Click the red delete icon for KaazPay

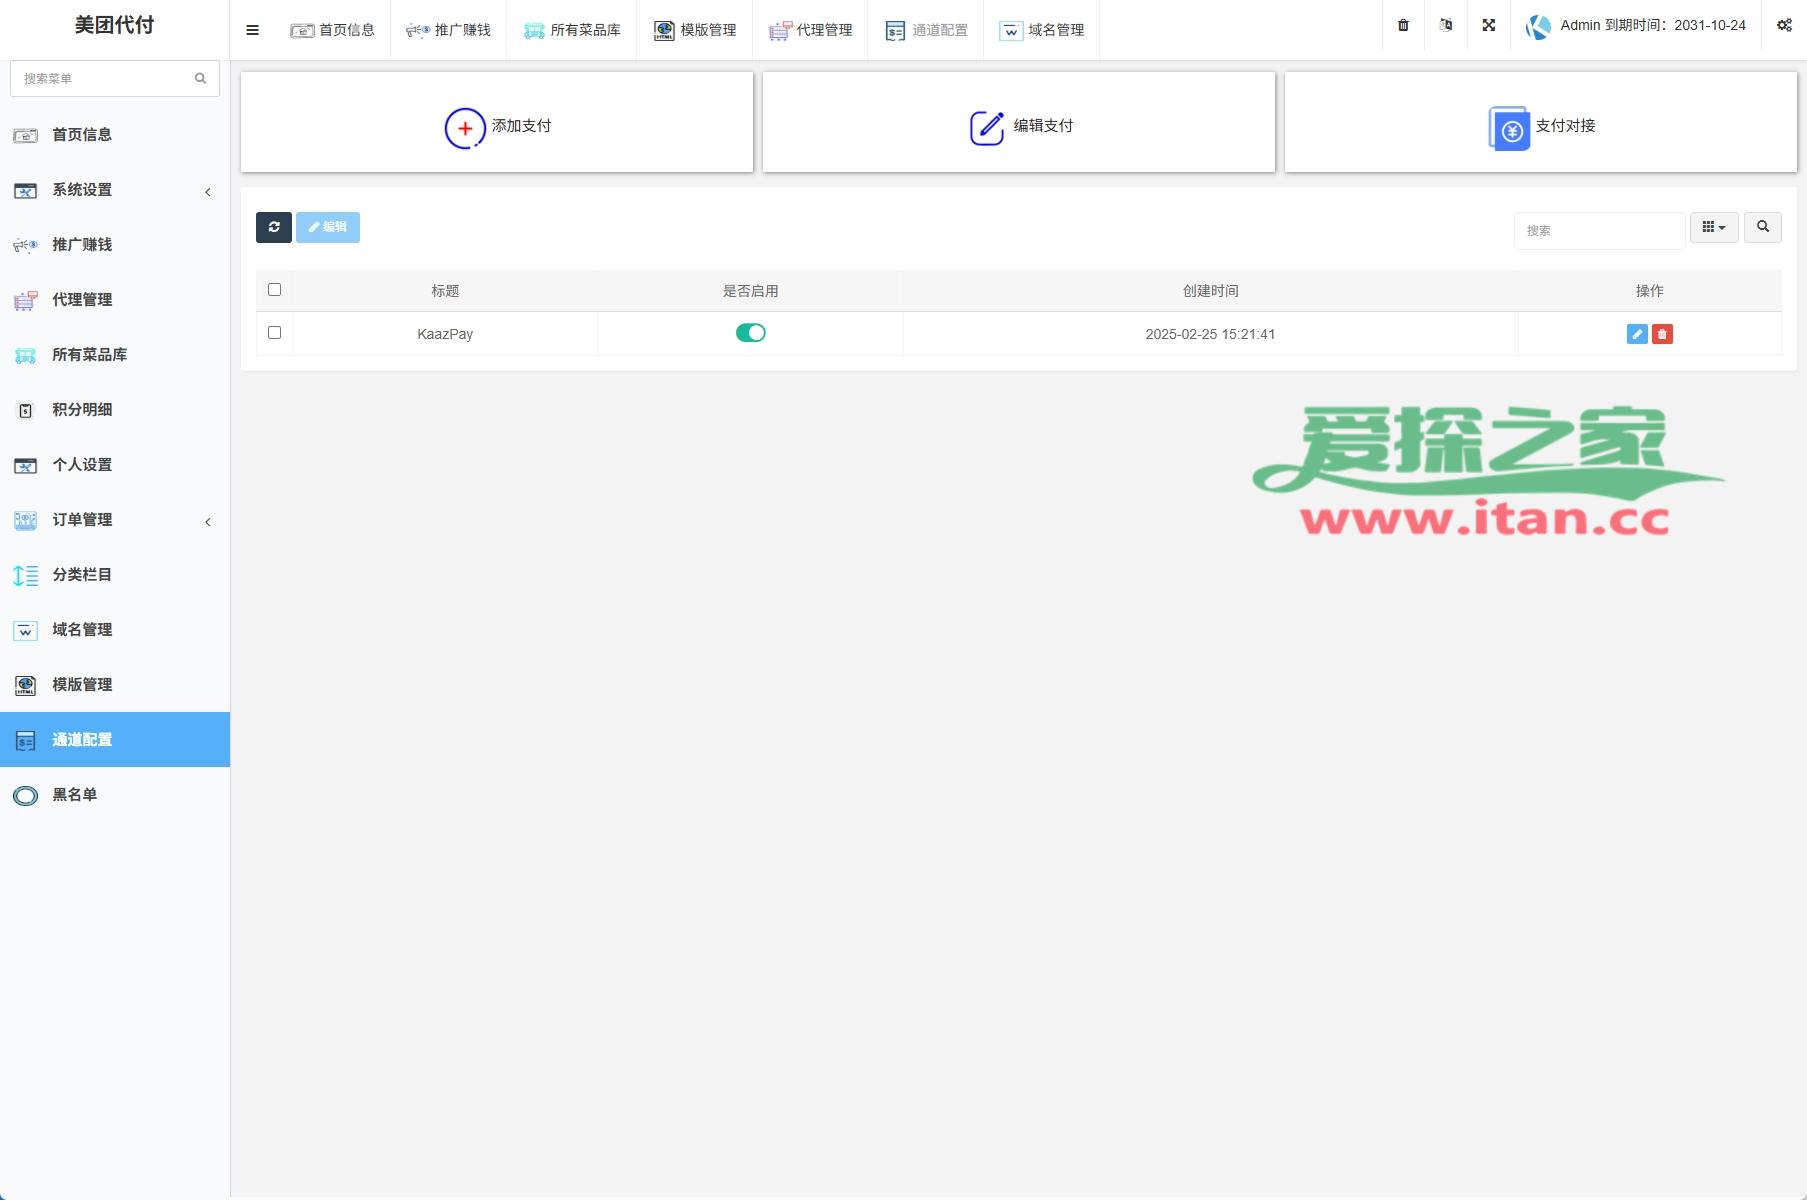click(1662, 334)
